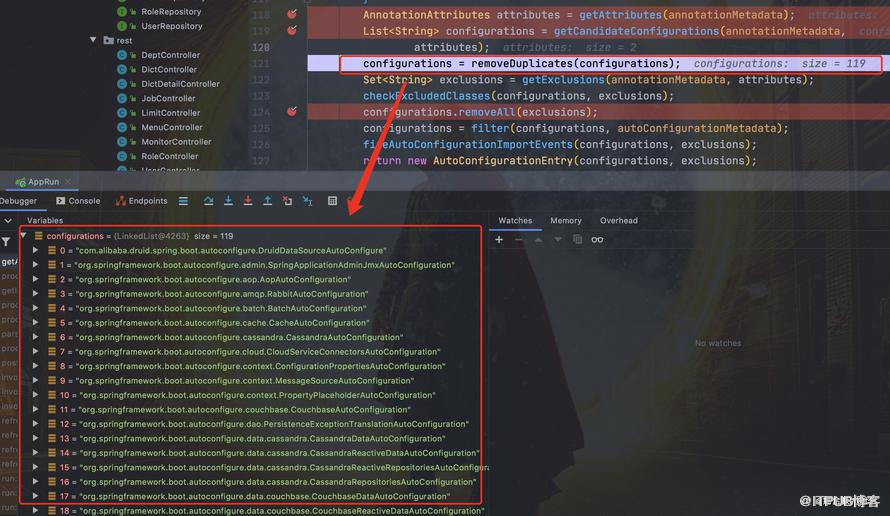Open the Memory tab

point(566,220)
